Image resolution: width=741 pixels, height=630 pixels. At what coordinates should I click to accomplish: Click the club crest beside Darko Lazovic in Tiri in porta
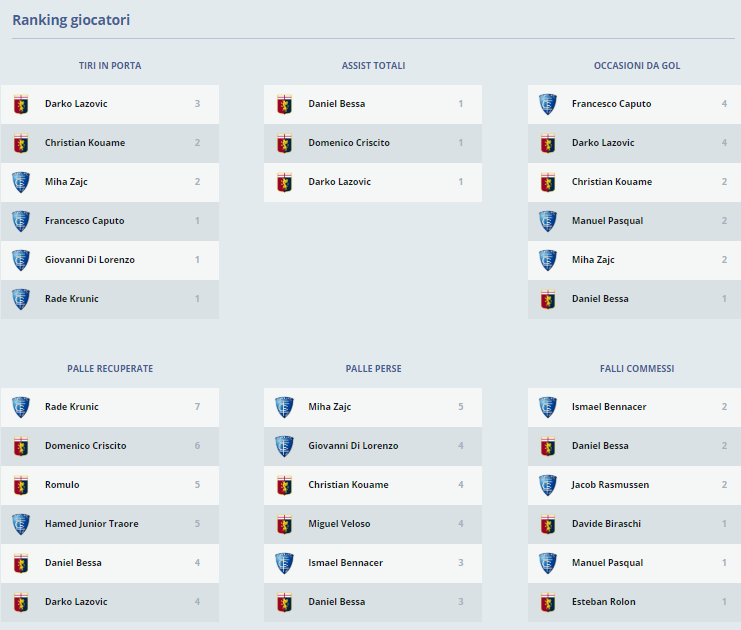pyautogui.click(x=21, y=104)
